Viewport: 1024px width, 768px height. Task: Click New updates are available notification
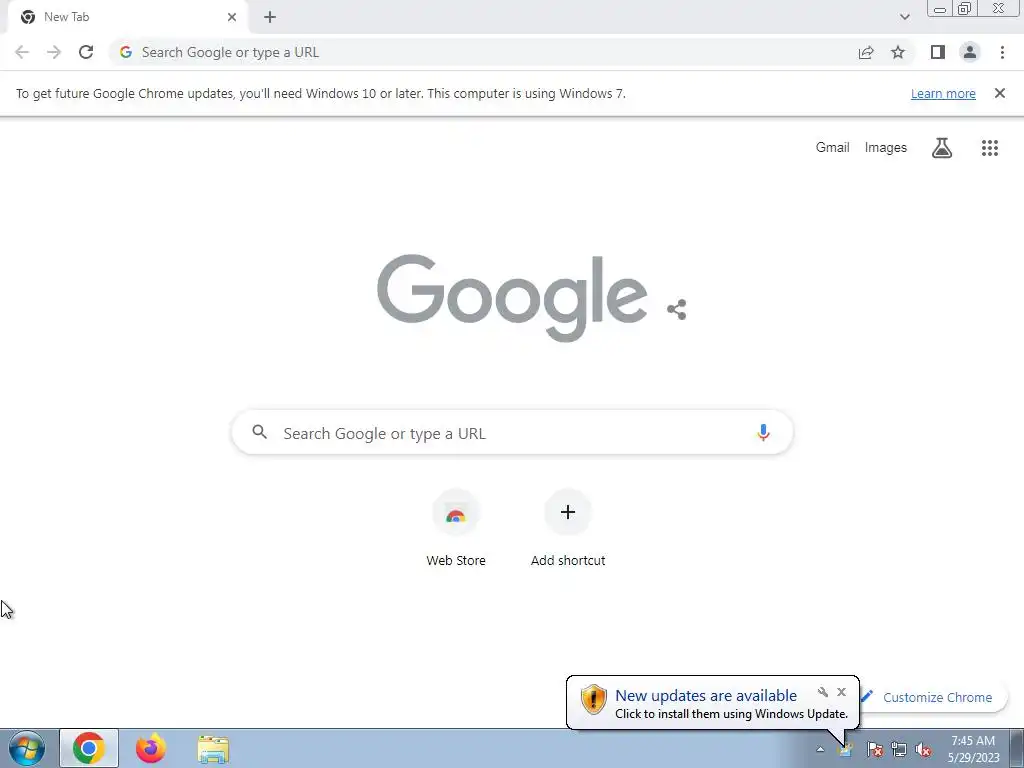point(705,696)
